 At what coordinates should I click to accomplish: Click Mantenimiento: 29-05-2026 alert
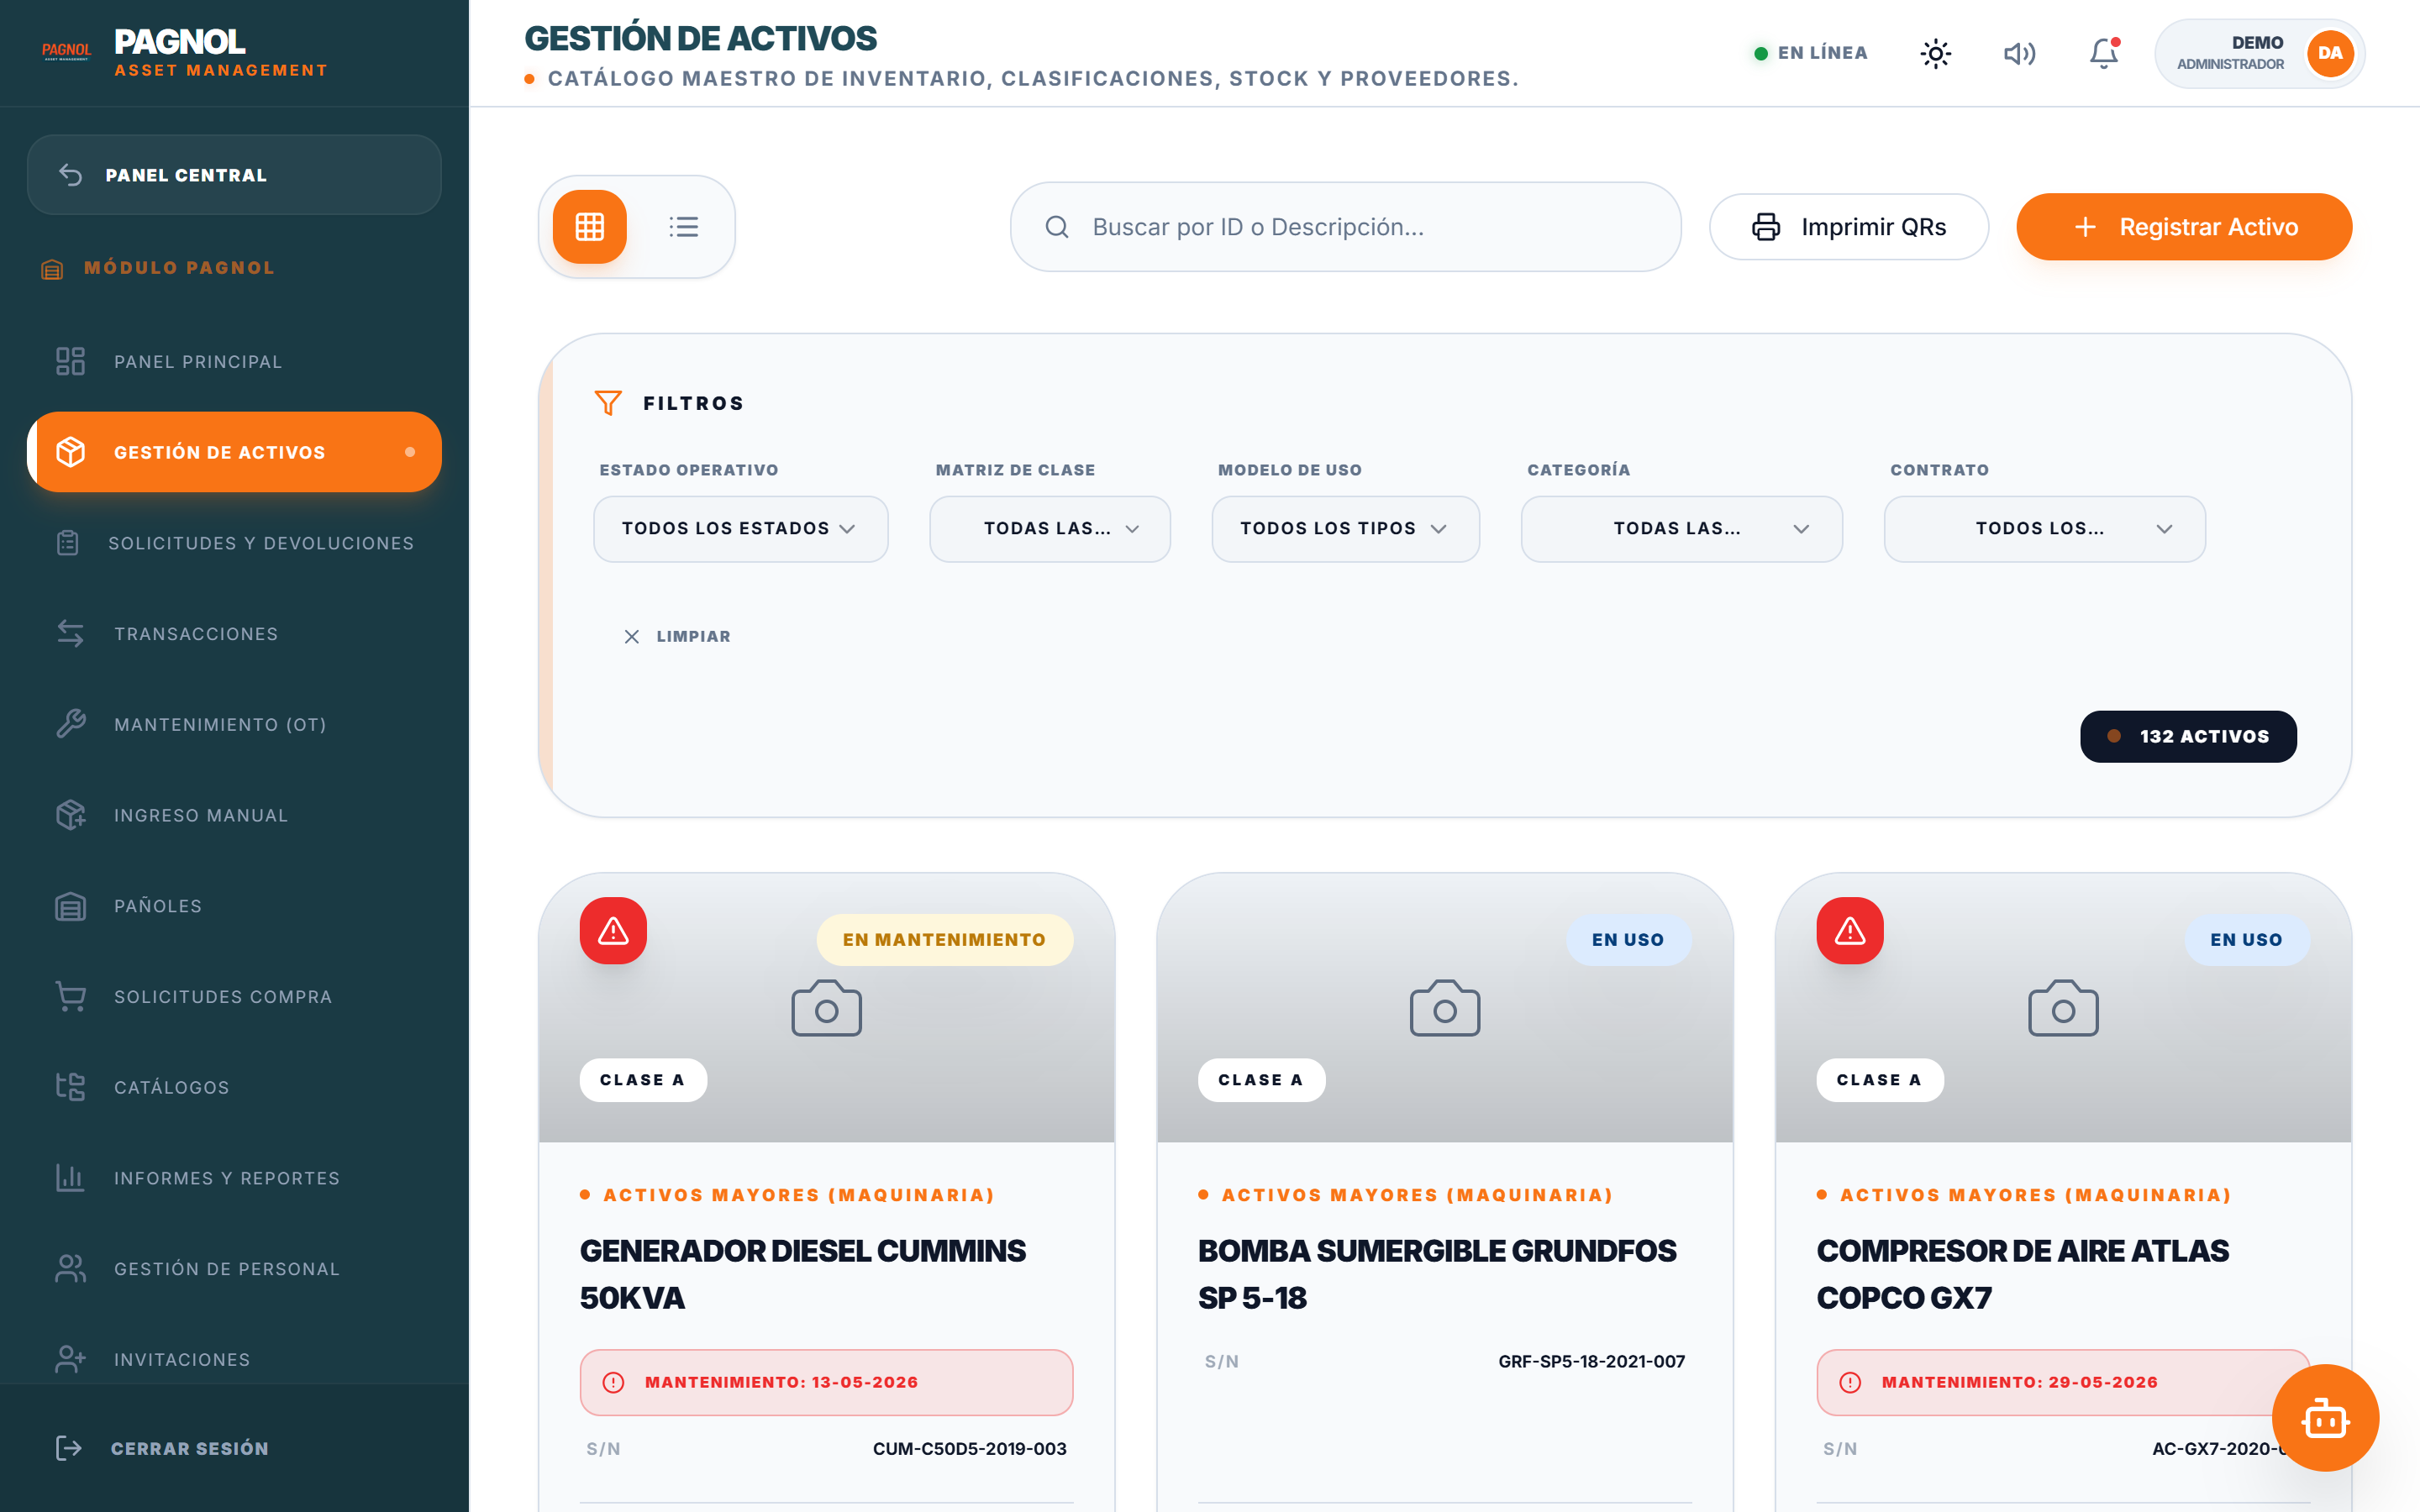click(2063, 1382)
